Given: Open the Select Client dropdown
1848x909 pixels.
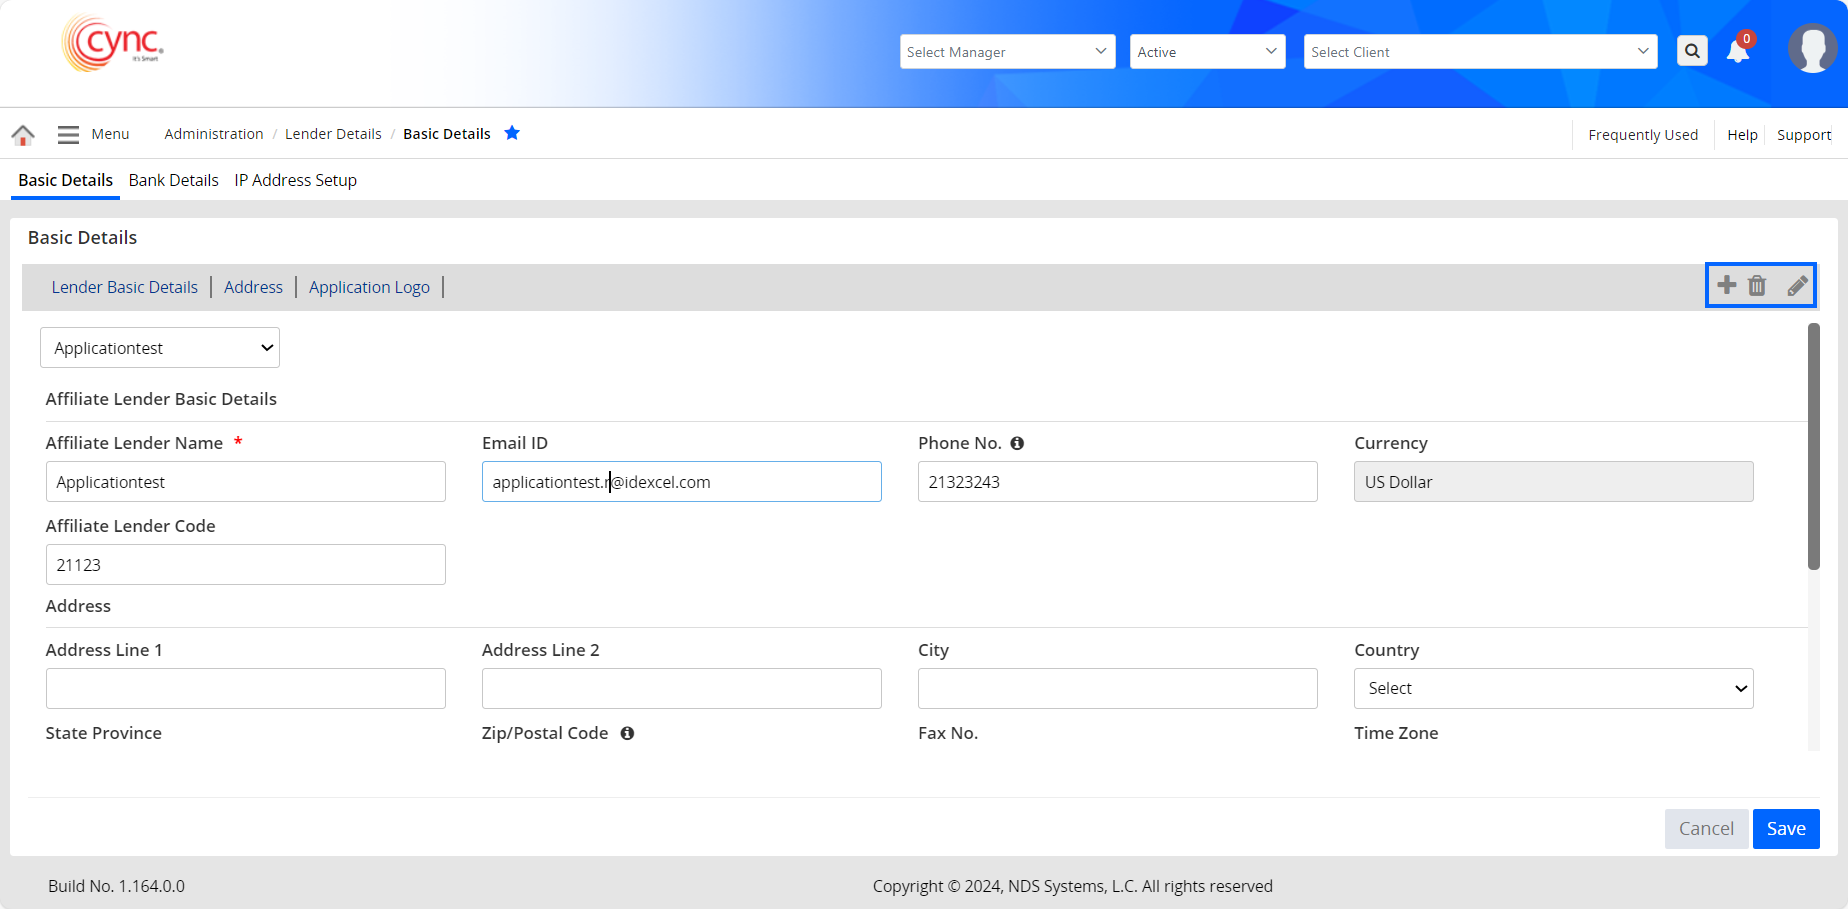Looking at the screenshot, I should 1480,52.
